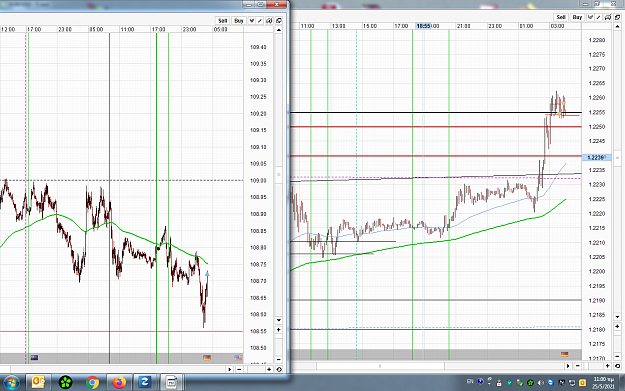Click the US flag session marker in left chart
The image size is (625, 391).
click(x=238, y=358)
